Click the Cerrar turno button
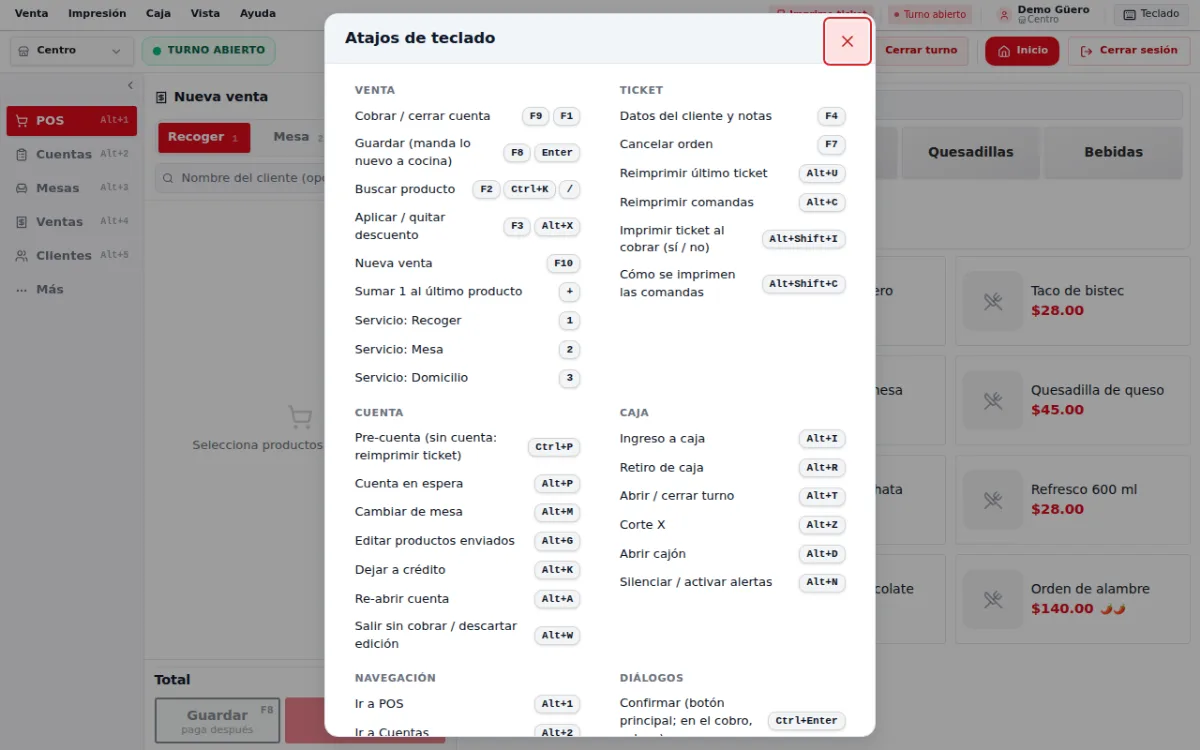This screenshot has width=1200, height=750. (921, 51)
